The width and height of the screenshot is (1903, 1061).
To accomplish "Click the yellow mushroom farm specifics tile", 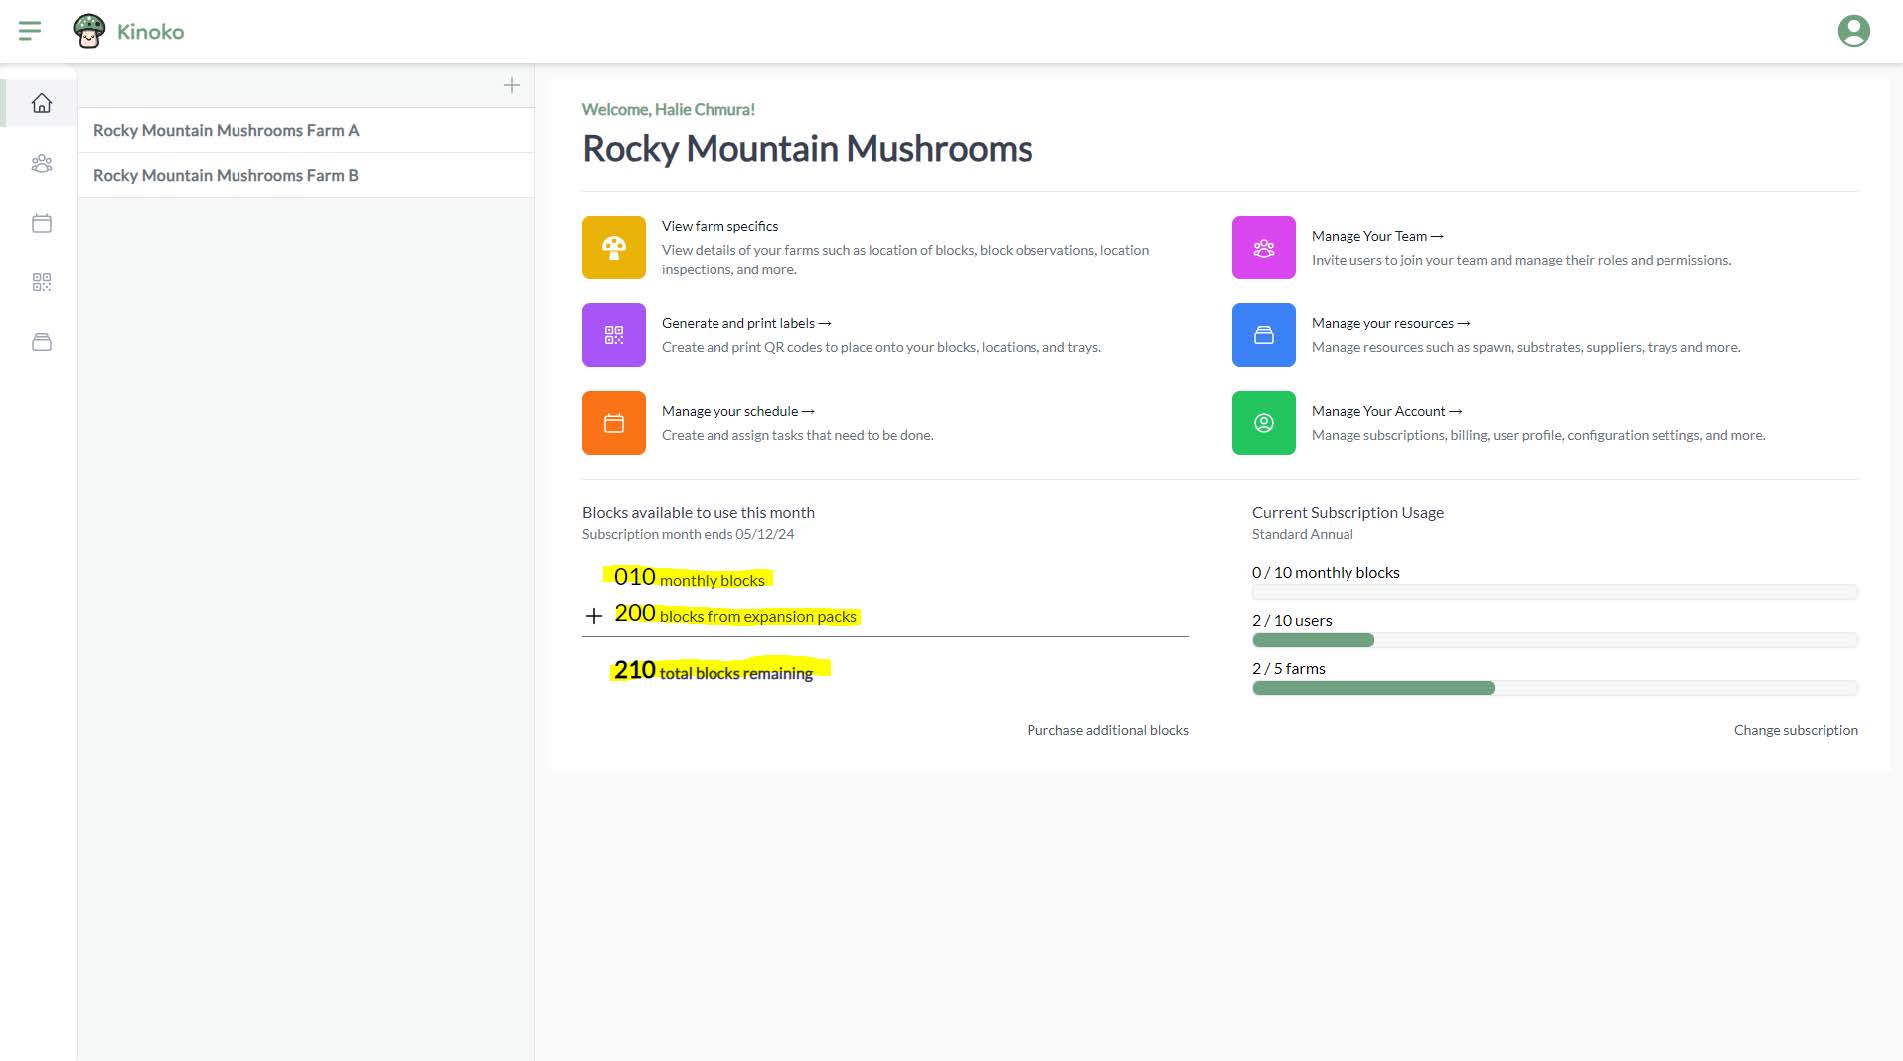I will pyautogui.click(x=614, y=247).
